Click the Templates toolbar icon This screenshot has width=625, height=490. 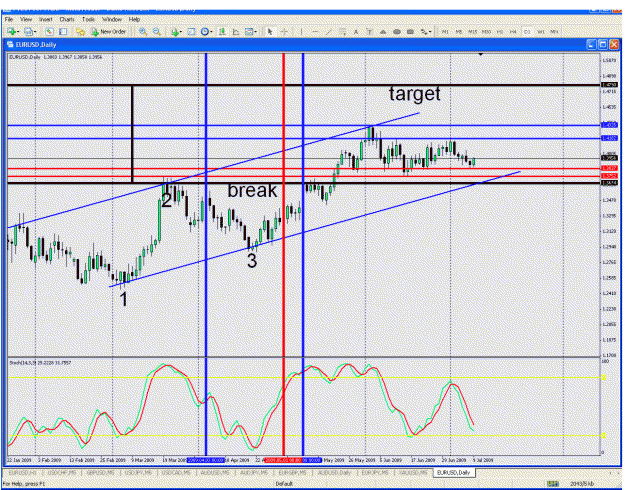point(191,31)
